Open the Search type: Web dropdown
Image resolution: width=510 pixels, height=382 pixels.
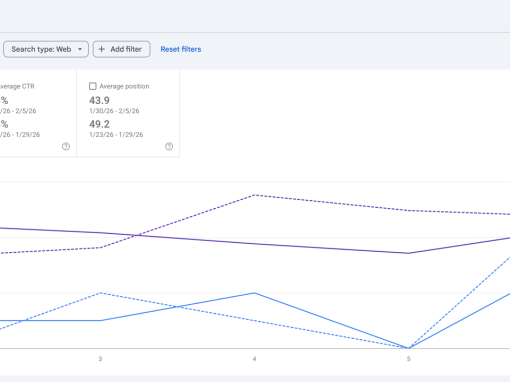46,49
